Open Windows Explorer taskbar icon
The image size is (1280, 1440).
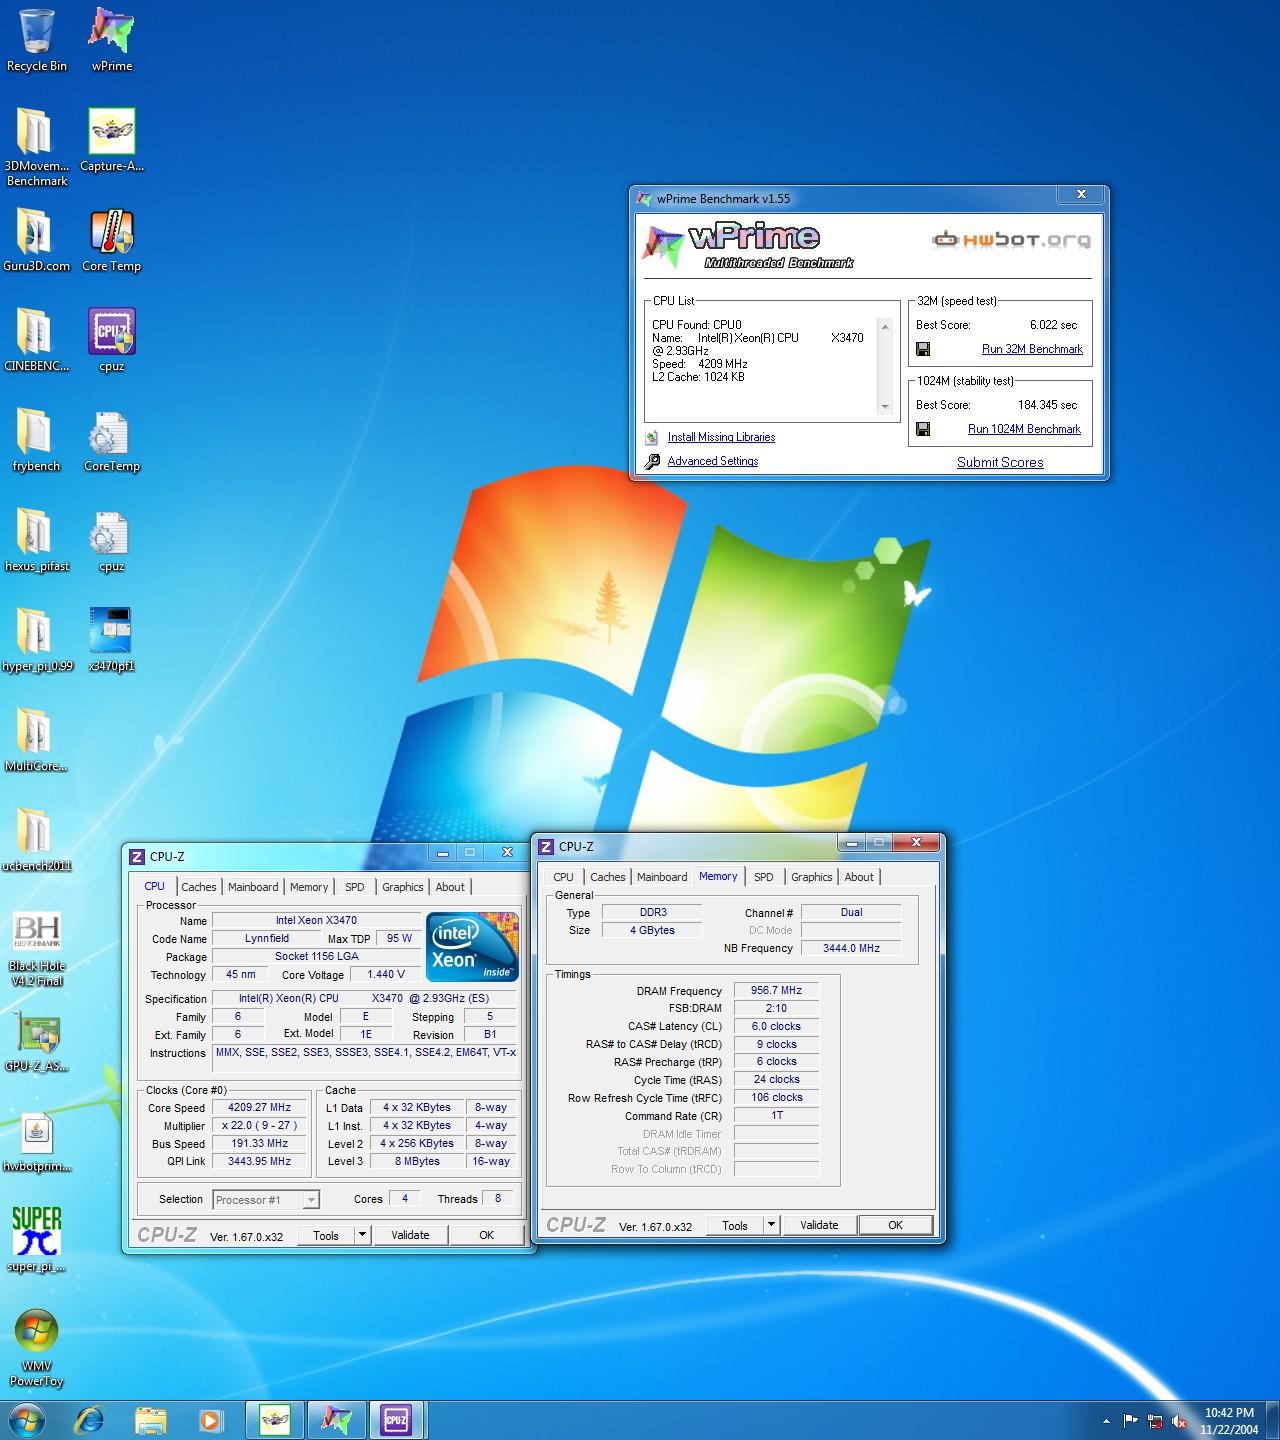pyautogui.click(x=151, y=1420)
